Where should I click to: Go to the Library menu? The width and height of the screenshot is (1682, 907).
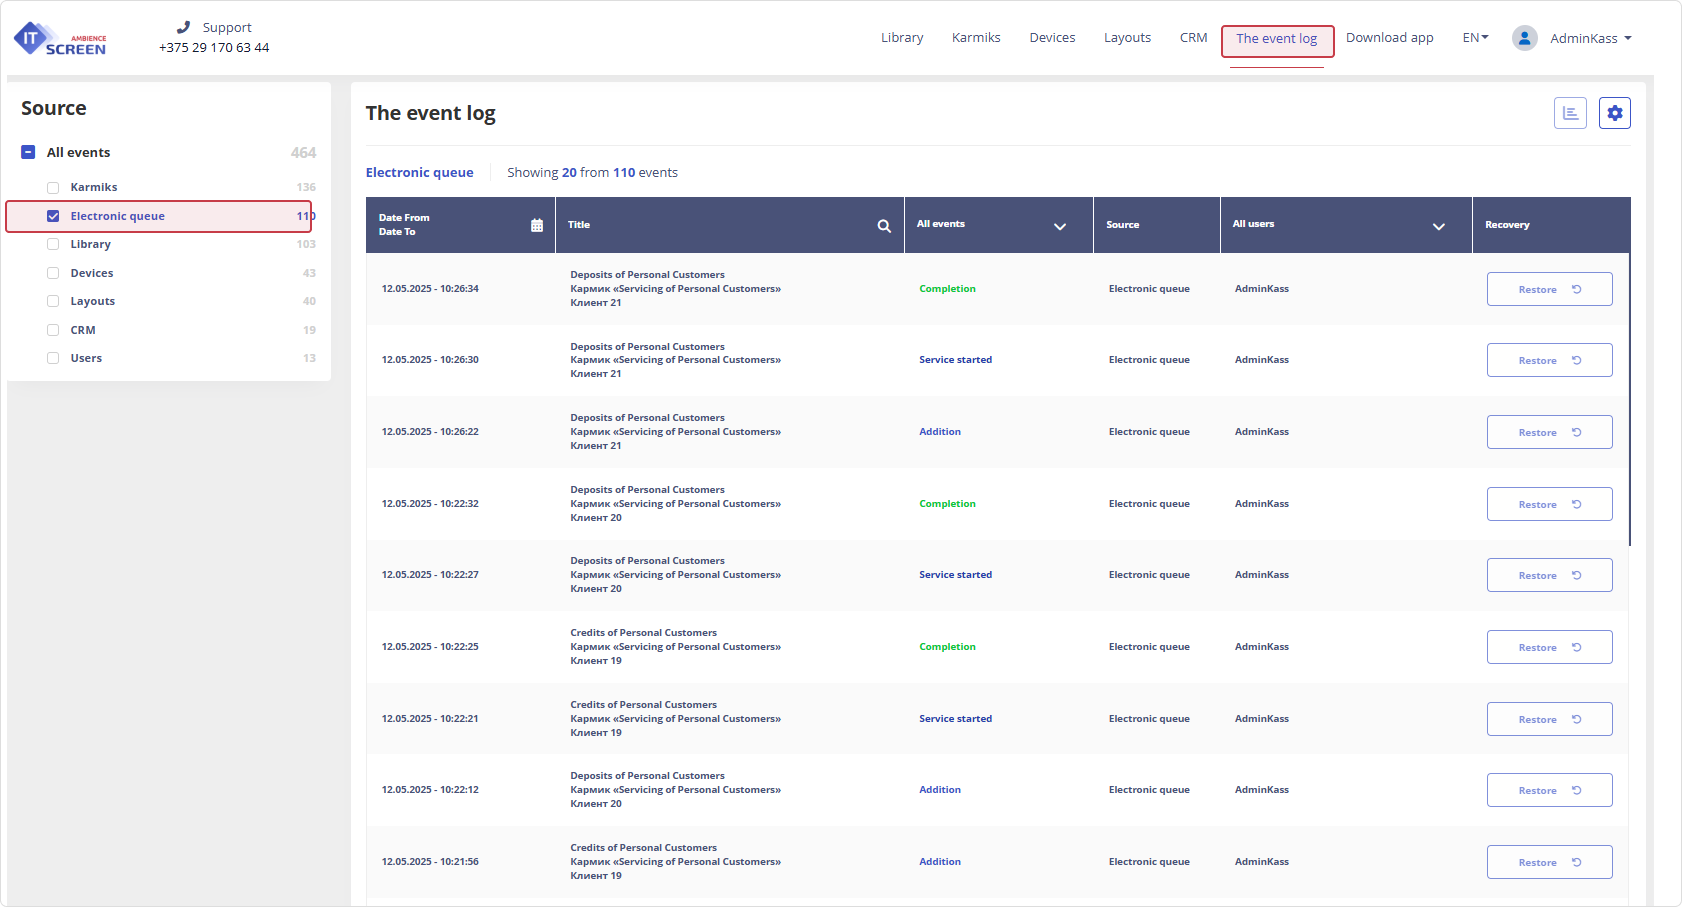pyautogui.click(x=902, y=38)
